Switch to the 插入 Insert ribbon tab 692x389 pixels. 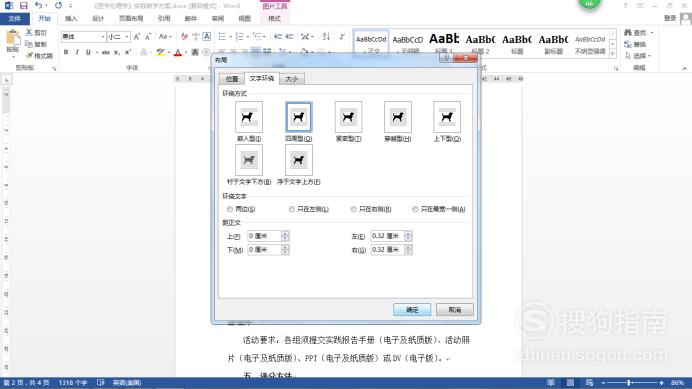71,19
